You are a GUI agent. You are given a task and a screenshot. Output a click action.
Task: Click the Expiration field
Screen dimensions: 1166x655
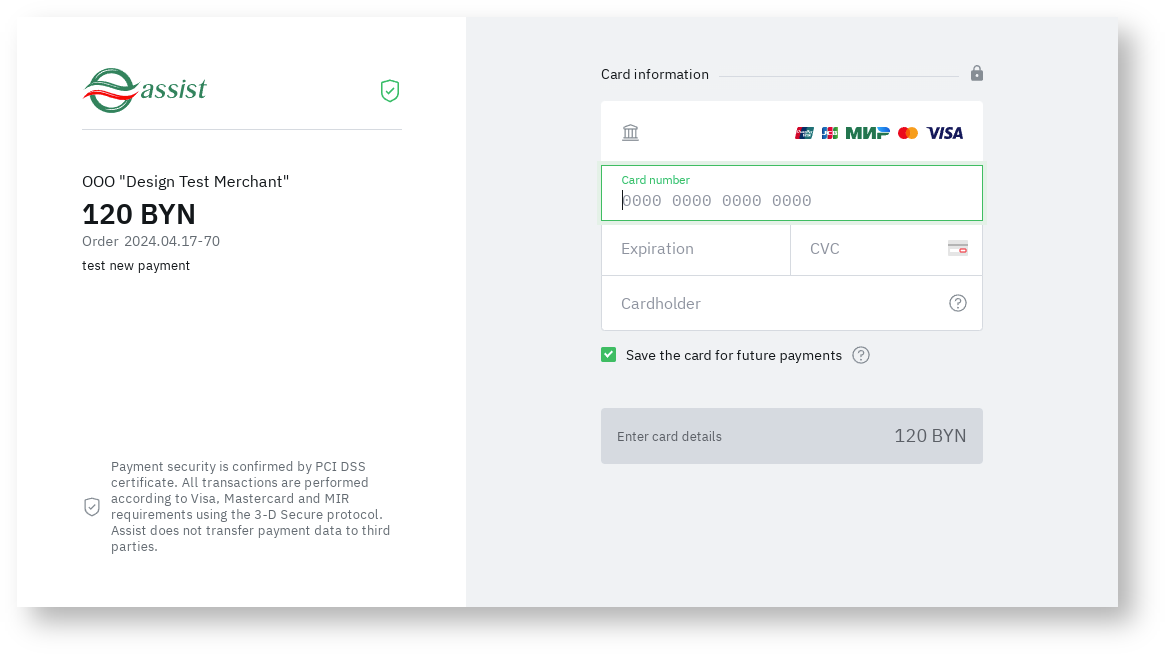click(x=695, y=249)
